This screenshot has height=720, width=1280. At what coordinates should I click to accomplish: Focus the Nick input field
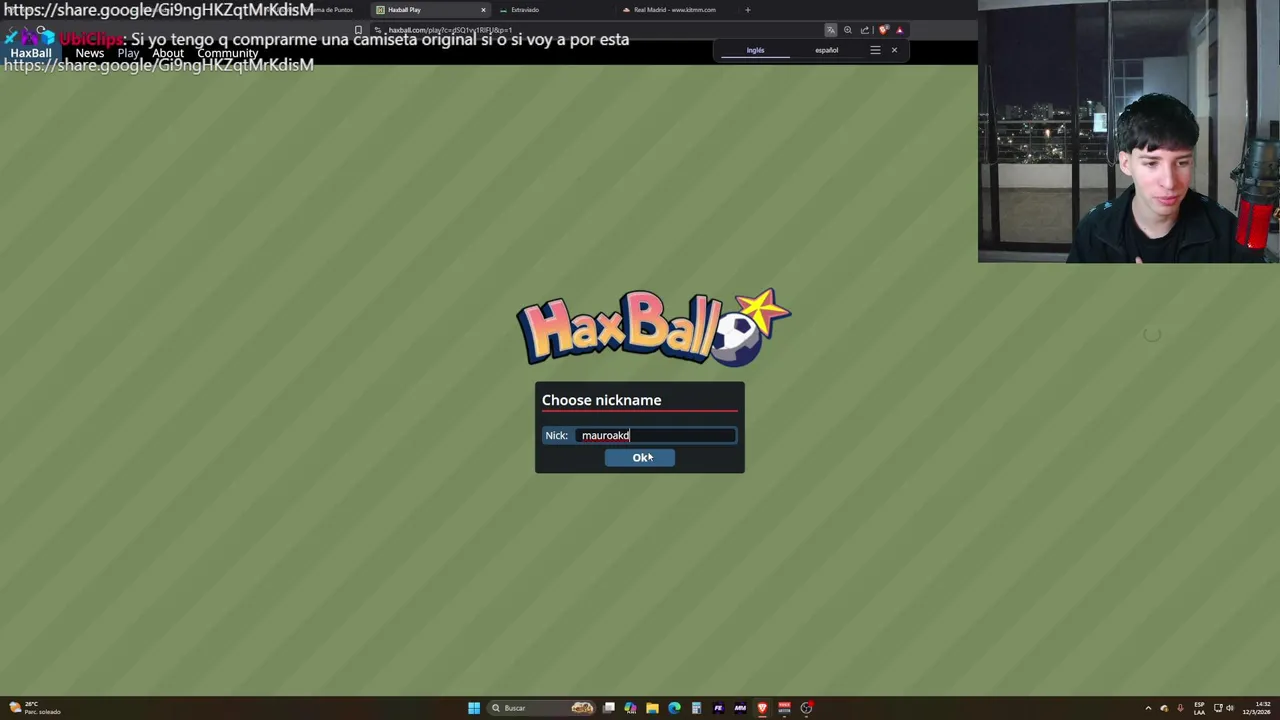pos(656,435)
